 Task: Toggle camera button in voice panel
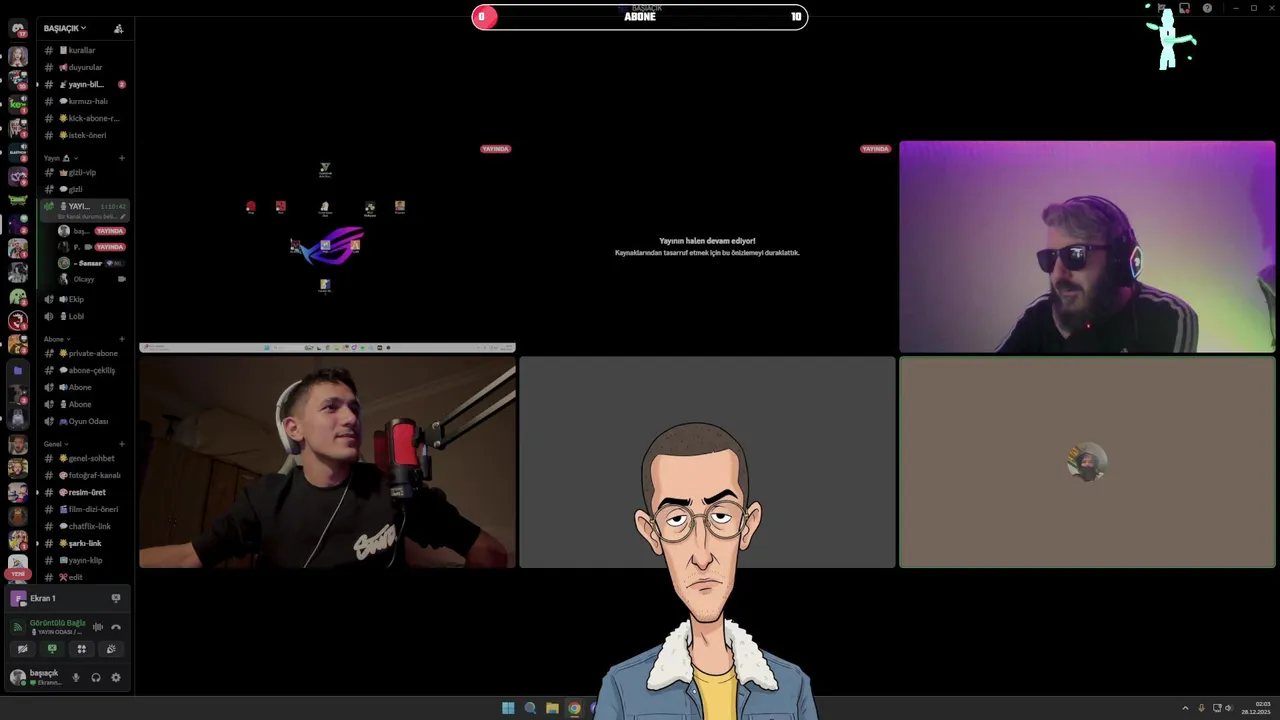(22, 649)
